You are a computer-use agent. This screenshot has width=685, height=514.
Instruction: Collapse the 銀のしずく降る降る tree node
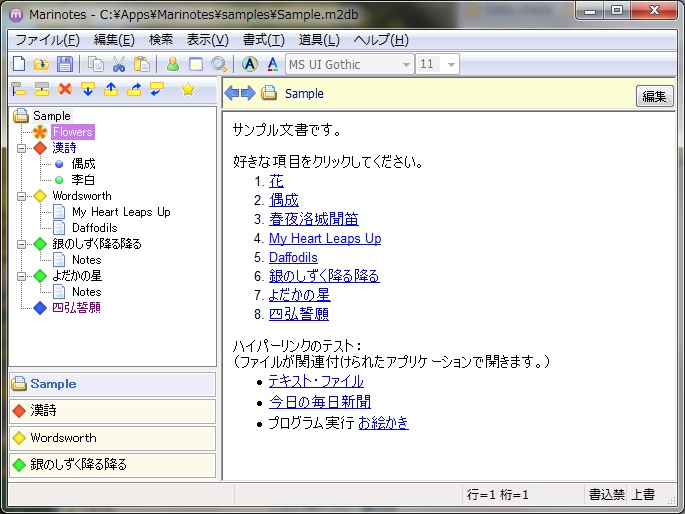pos(21,245)
